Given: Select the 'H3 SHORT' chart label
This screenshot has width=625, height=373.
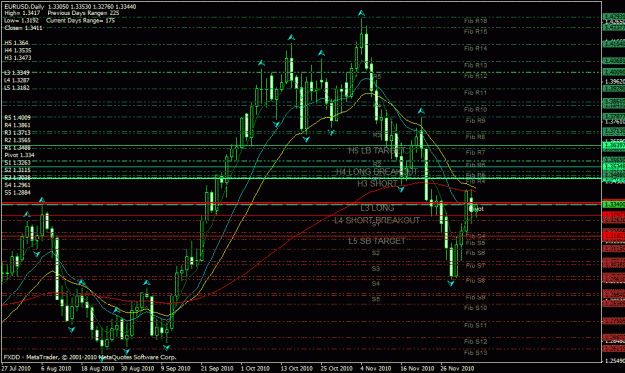Looking at the screenshot, I should pyautogui.click(x=377, y=184).
